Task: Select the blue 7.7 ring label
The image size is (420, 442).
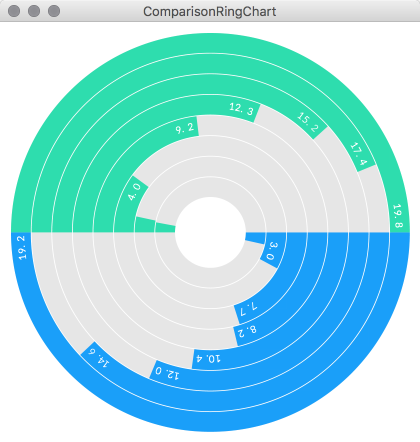Action: point(248,309)
